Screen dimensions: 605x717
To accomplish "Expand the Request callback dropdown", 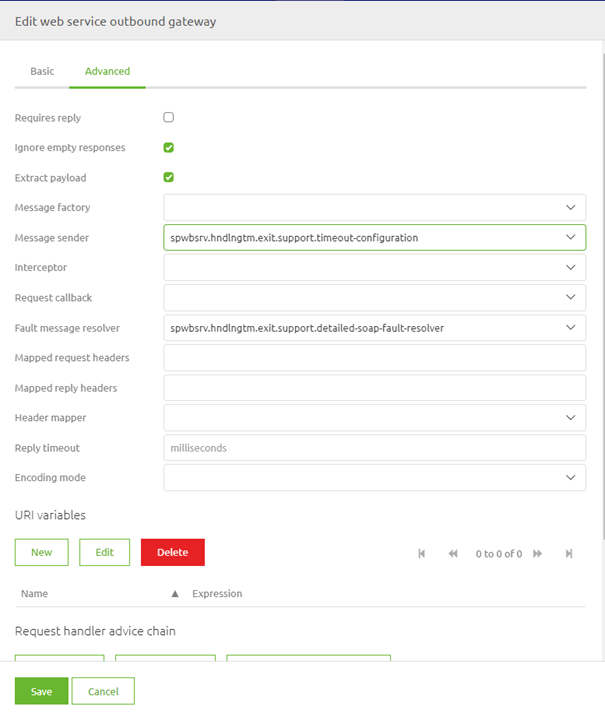I will [x=375, y=298].
